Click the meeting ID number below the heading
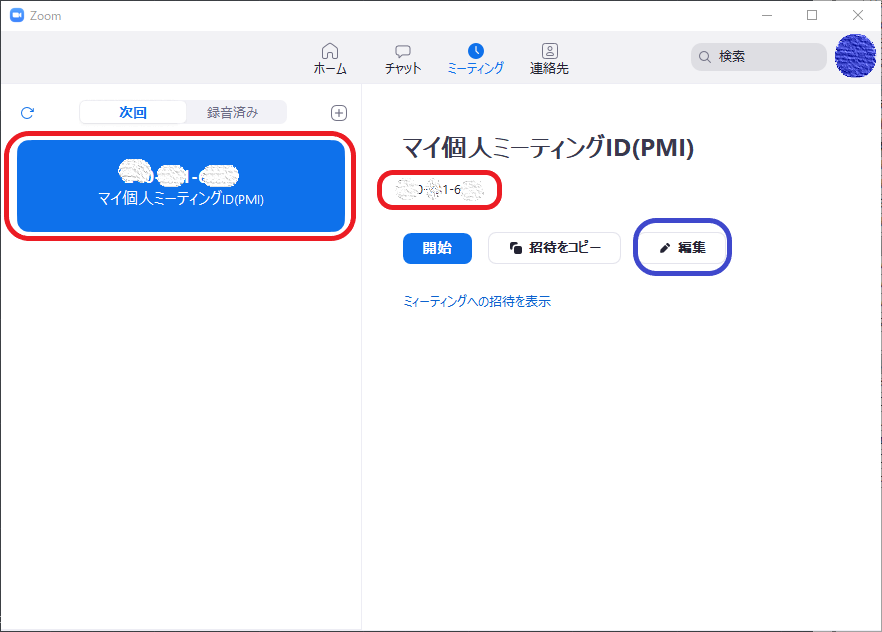This screenshot has height=632, width=882. pos(440,189)
